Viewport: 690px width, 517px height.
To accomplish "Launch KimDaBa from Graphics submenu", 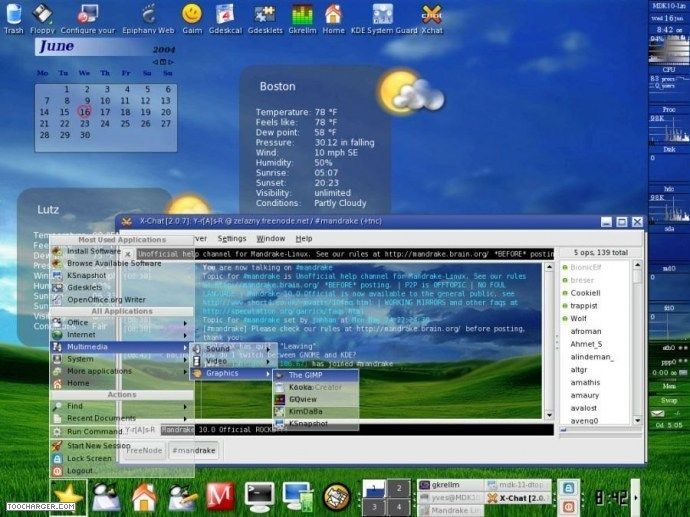I will pyautogui.click(x=316, y=412).
